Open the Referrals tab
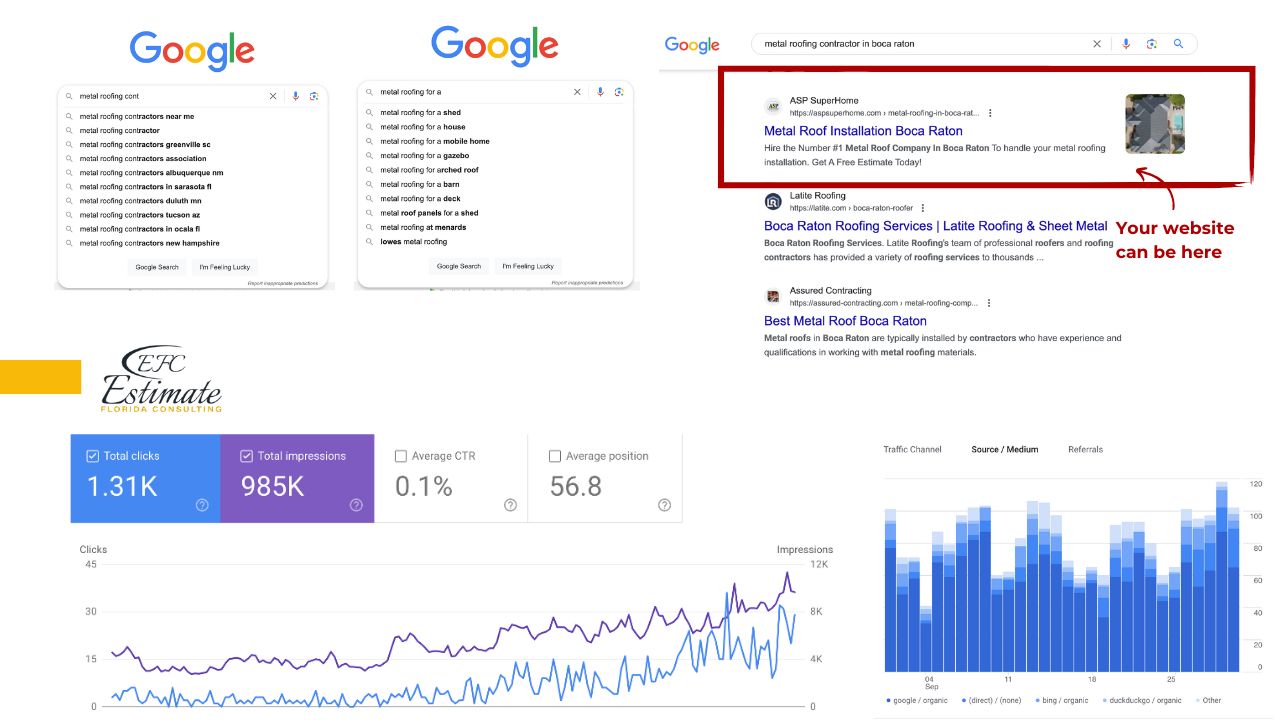1280x720 pixels. coord(1085,449)
